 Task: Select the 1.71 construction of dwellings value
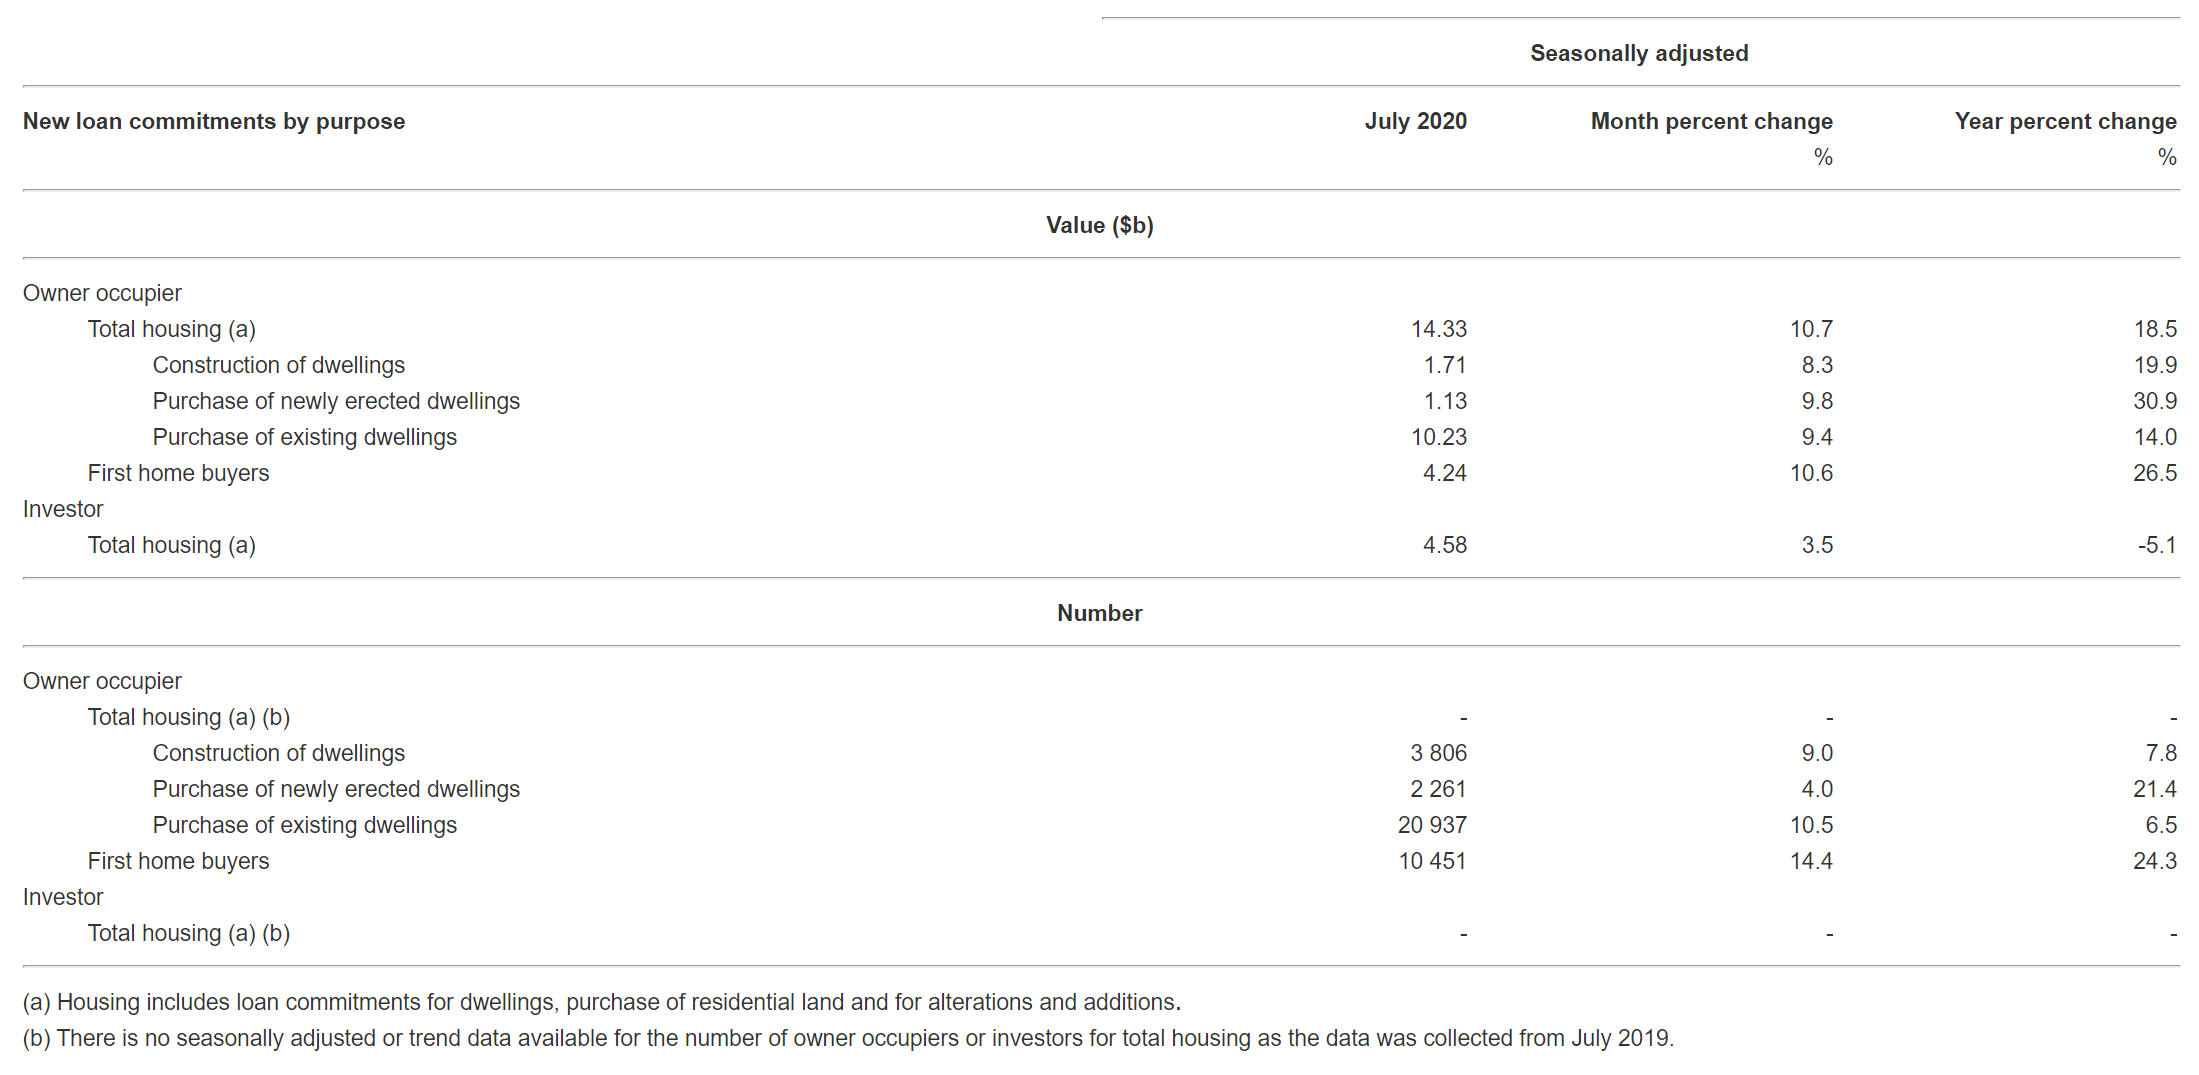1445,365
